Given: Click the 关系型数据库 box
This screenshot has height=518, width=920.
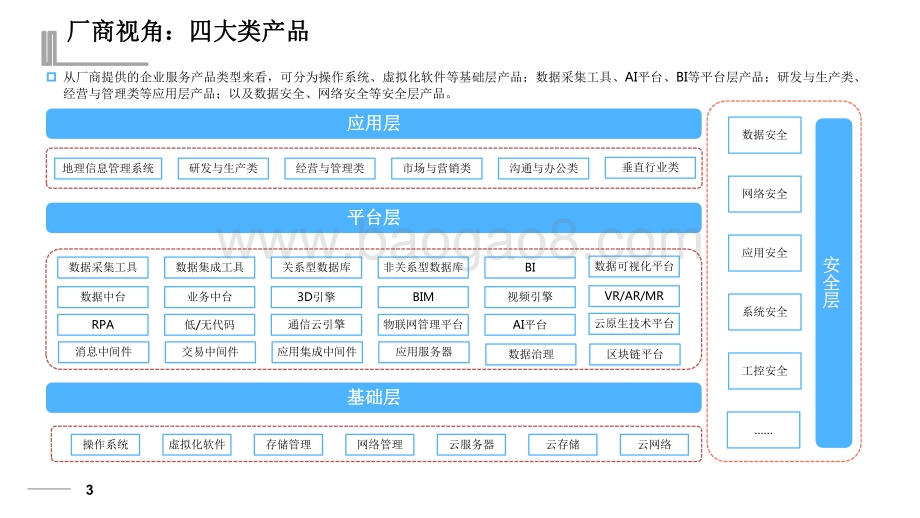Looking at the screenshot, I should [x=316, y=268].
